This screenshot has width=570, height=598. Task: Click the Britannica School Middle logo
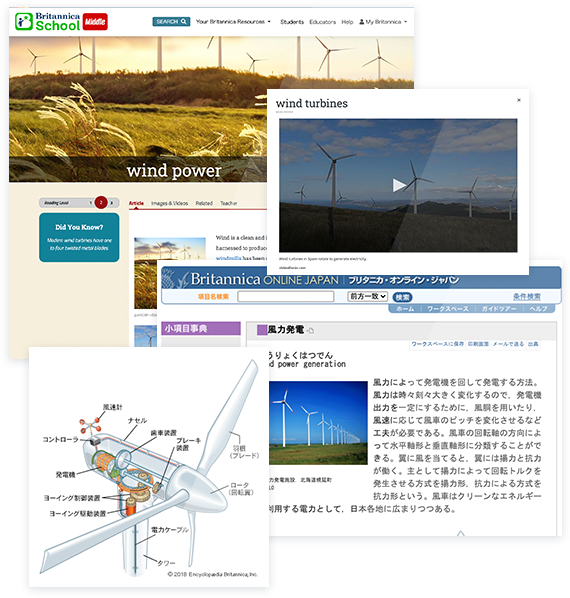(x=61, y=21)
